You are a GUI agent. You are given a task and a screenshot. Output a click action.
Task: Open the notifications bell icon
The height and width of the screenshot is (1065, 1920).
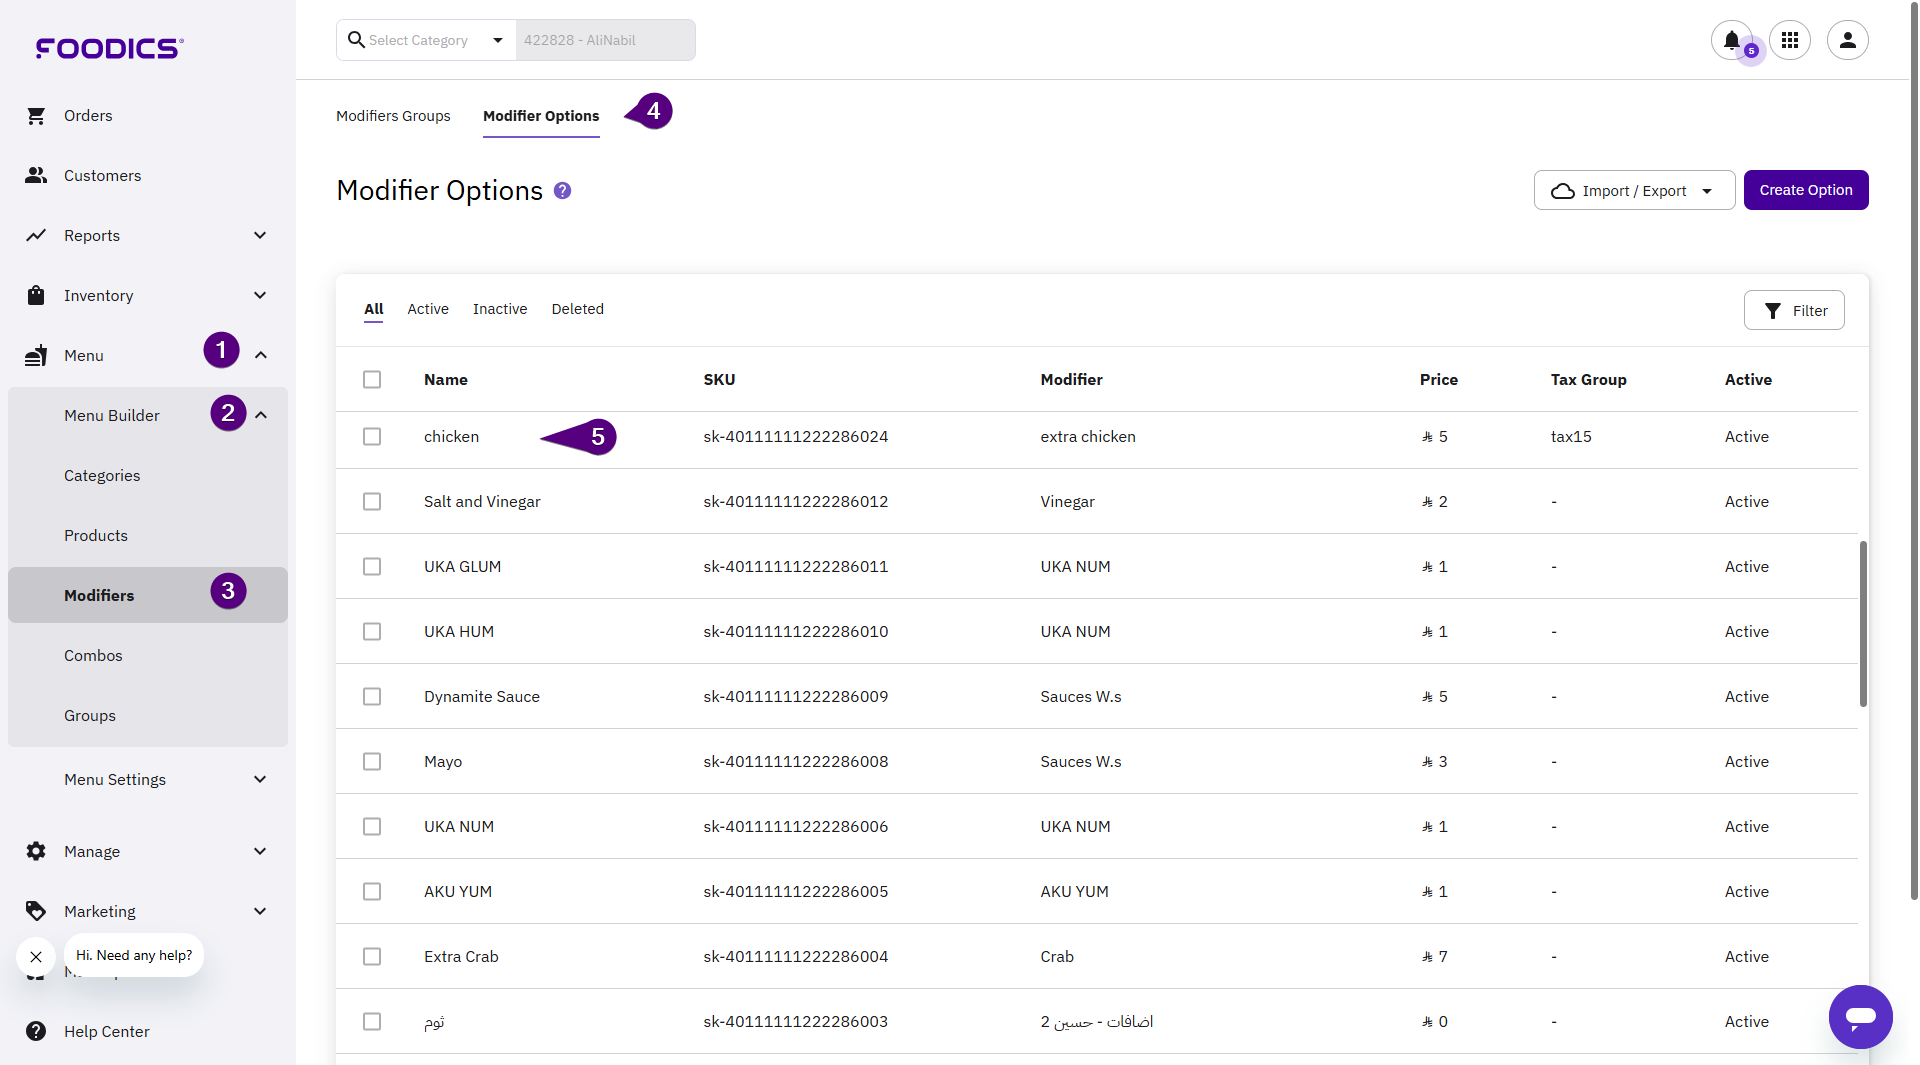click(x=1731, y=40)
